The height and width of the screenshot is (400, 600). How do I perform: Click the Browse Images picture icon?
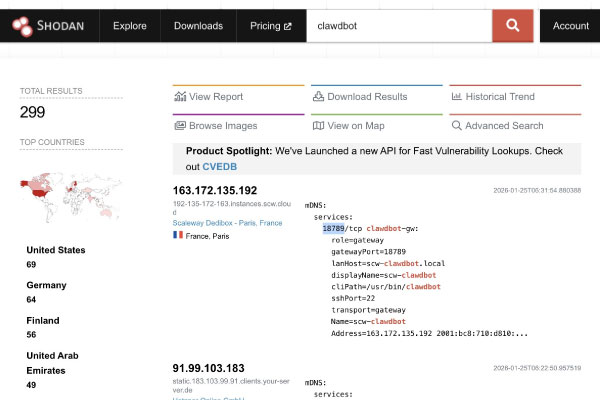coord(180,126)
